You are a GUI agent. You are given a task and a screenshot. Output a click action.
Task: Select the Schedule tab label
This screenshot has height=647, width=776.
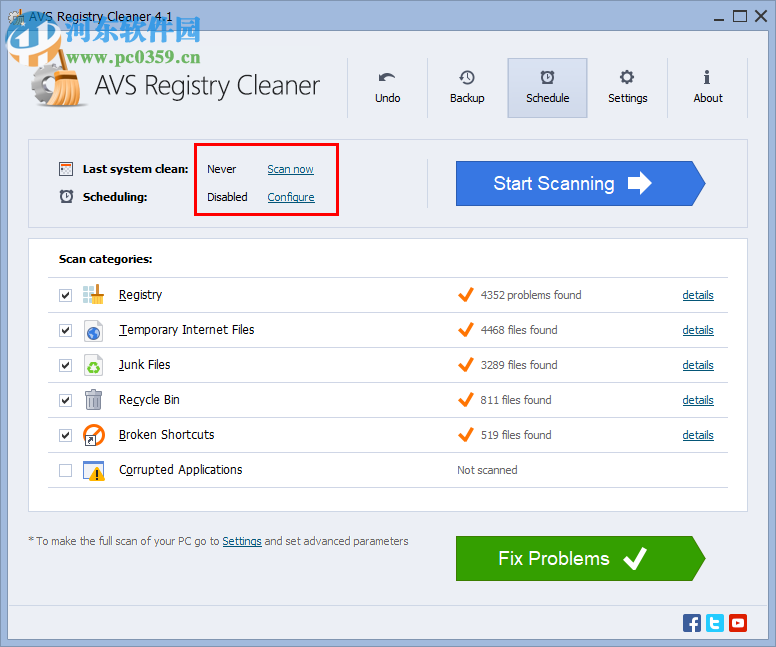[x=547, y=98]
